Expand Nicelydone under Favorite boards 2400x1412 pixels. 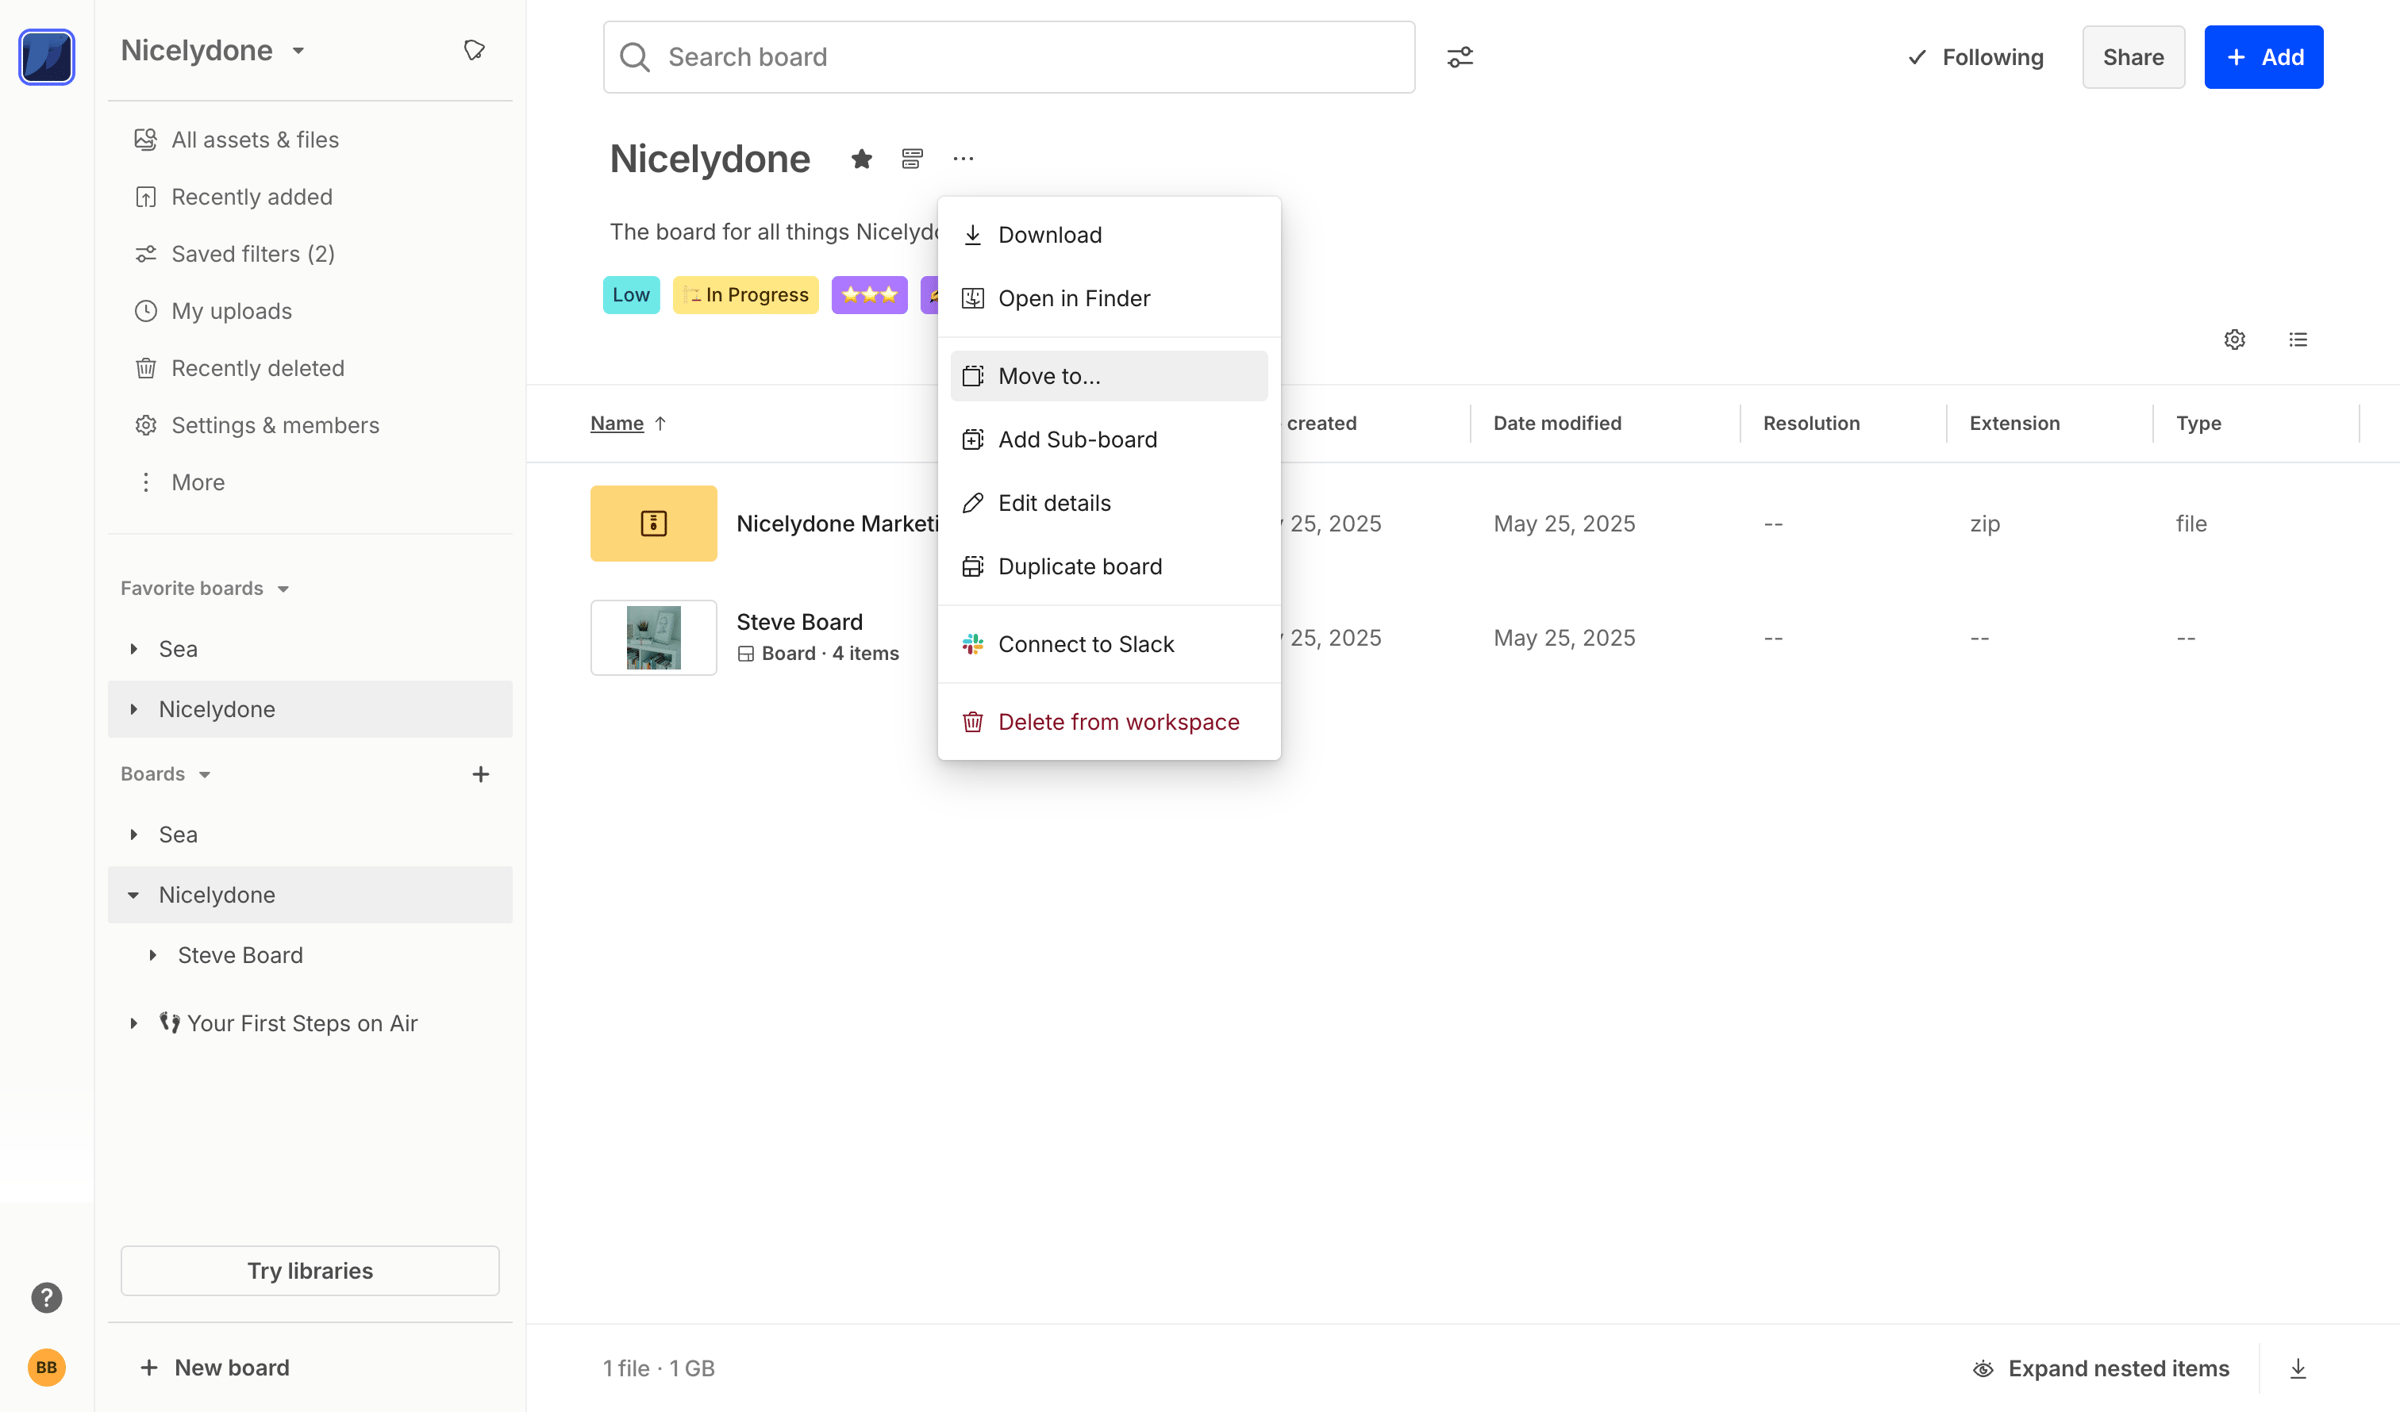134,709
